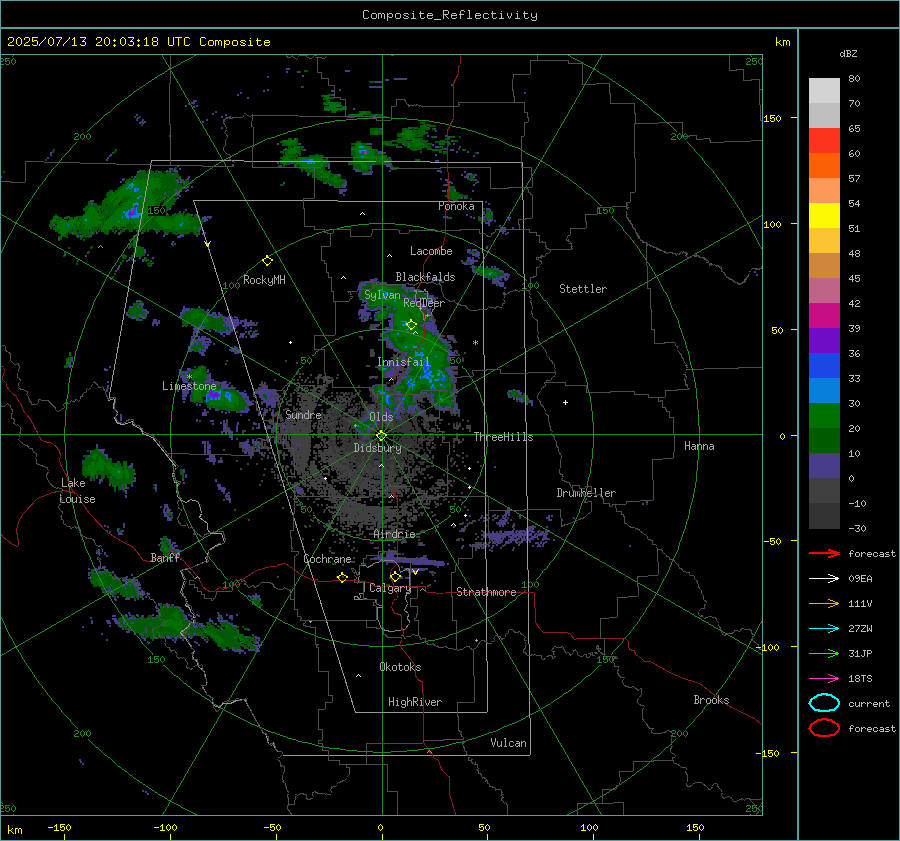
Task: Click the 0 dBZ slate-purple swatch
Action: (x=824, y=466)
